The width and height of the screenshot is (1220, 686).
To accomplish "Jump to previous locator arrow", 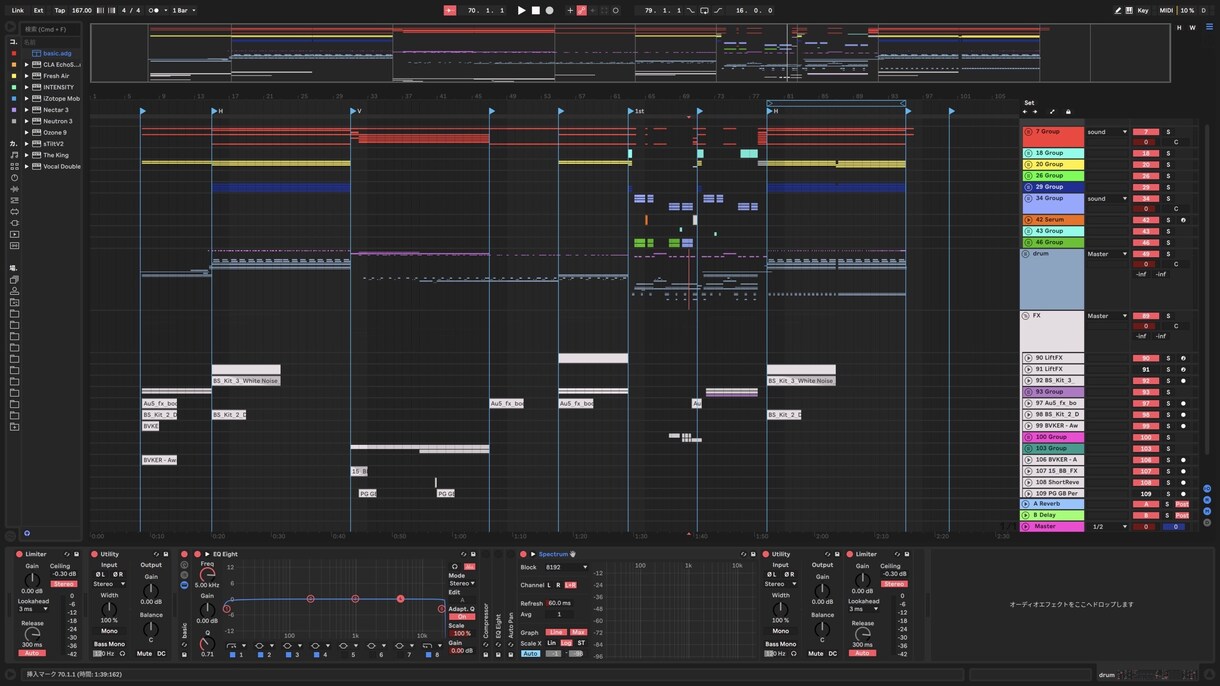I will click(x=1027, y=112).
